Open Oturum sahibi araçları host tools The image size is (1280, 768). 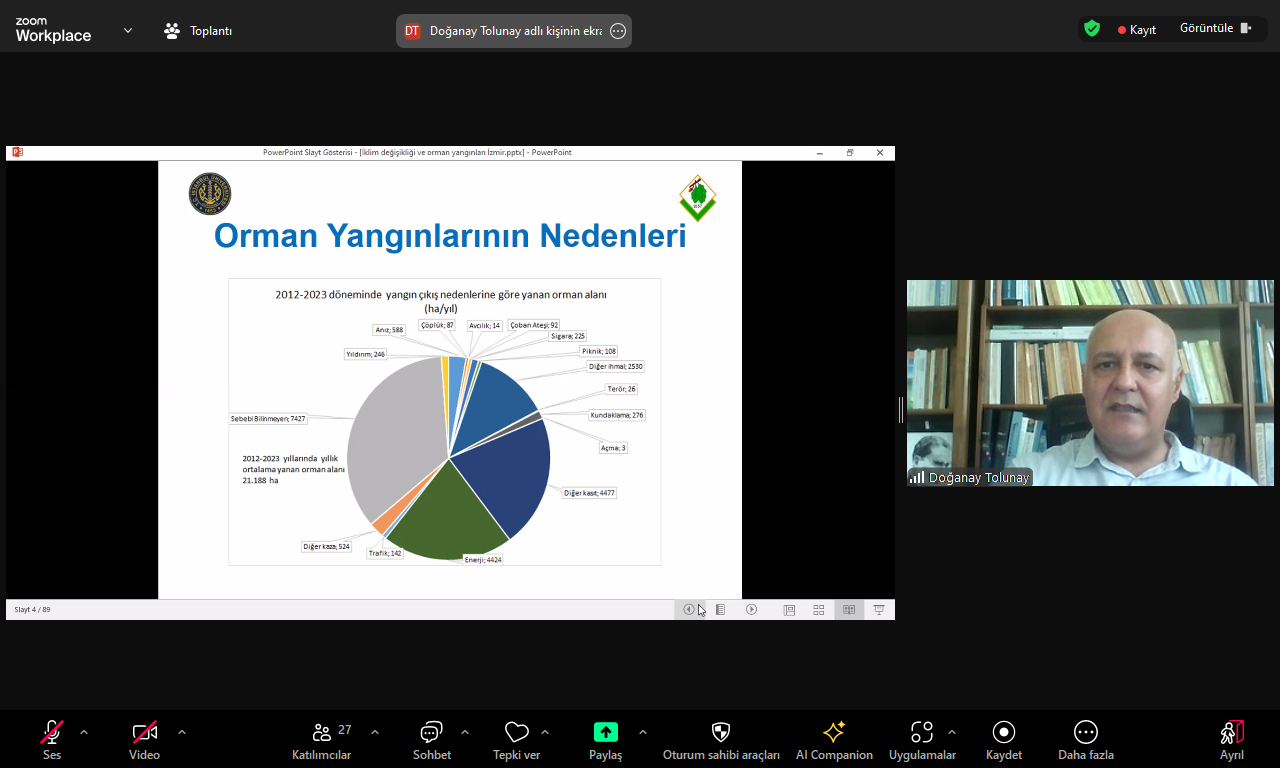click(720, 731)
